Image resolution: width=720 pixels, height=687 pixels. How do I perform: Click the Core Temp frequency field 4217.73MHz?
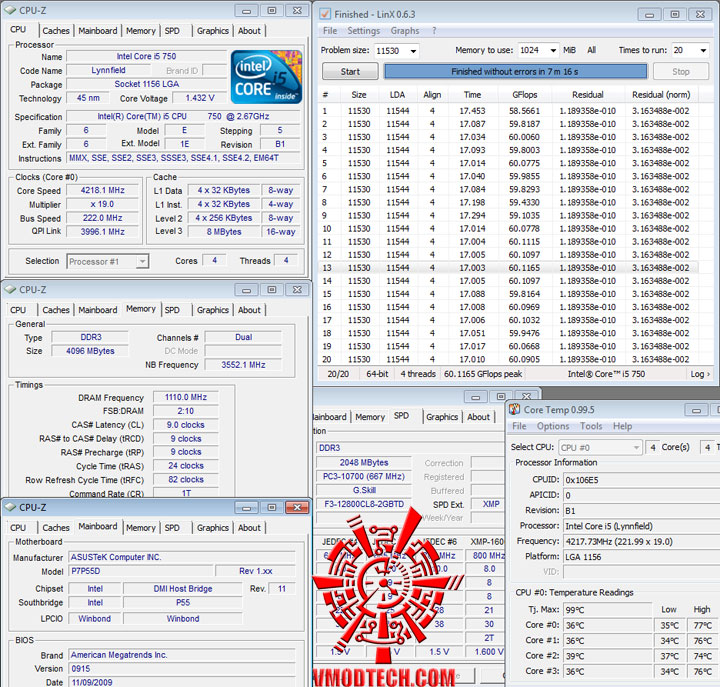tap(641, 541)
